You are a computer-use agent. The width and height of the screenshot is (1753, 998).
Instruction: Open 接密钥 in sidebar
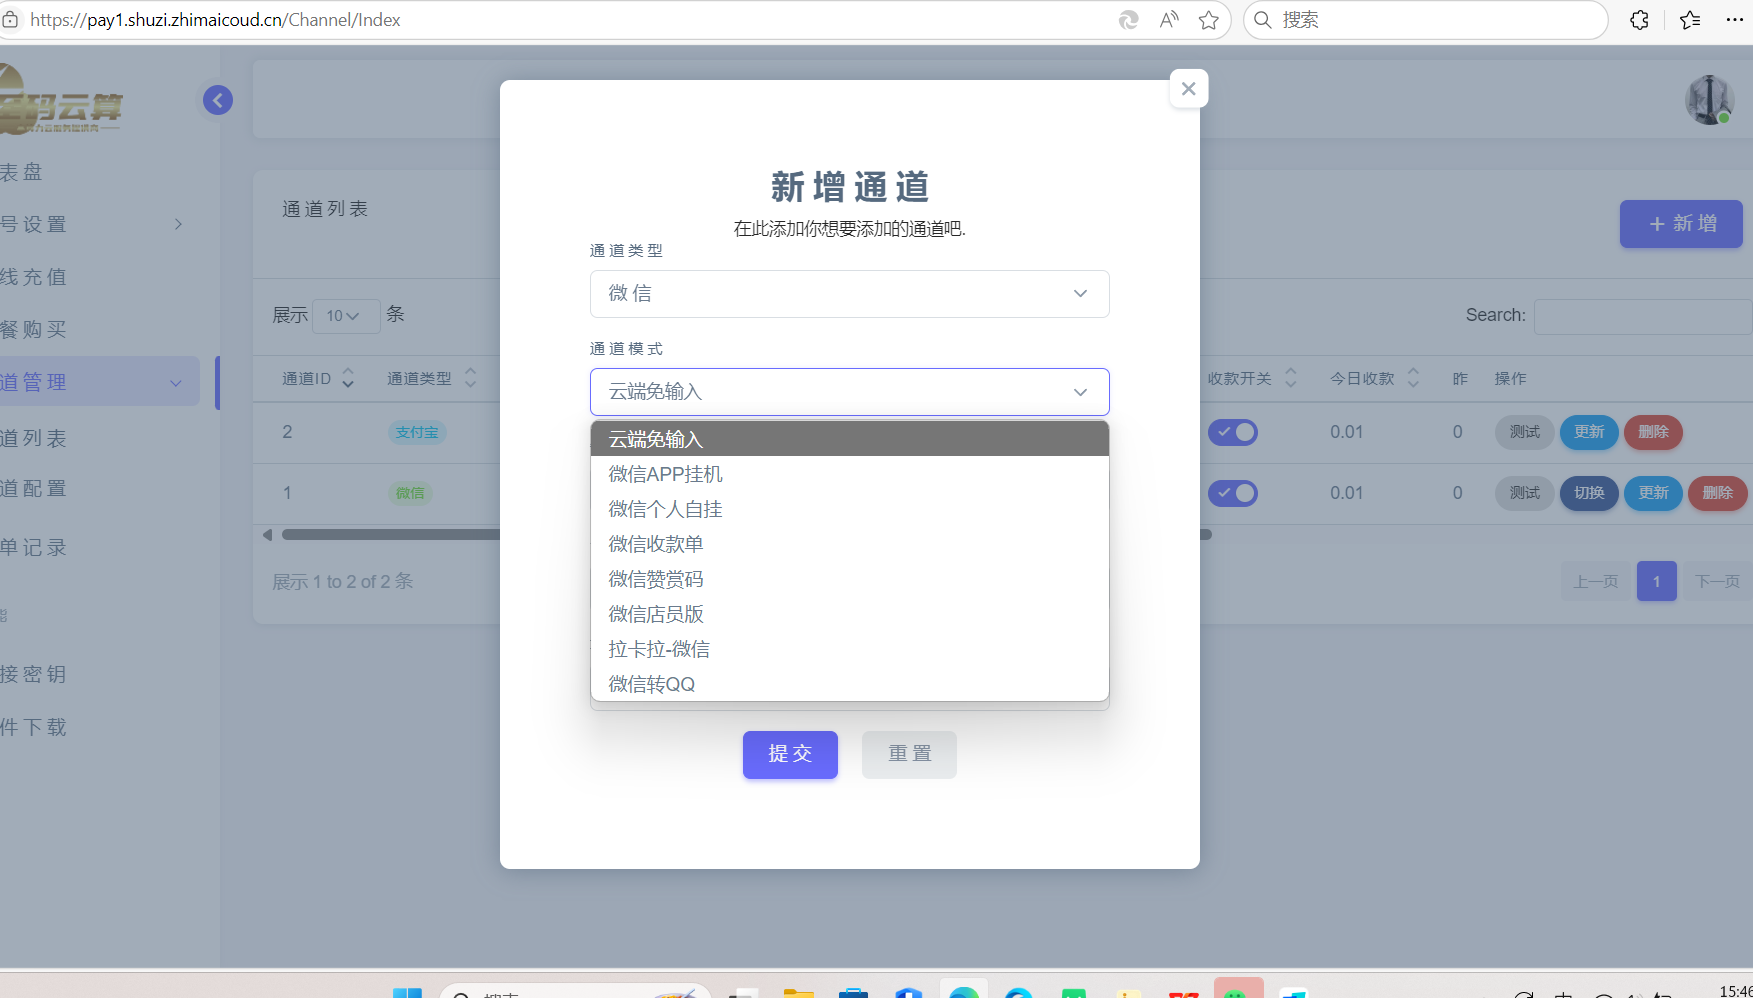33,674
